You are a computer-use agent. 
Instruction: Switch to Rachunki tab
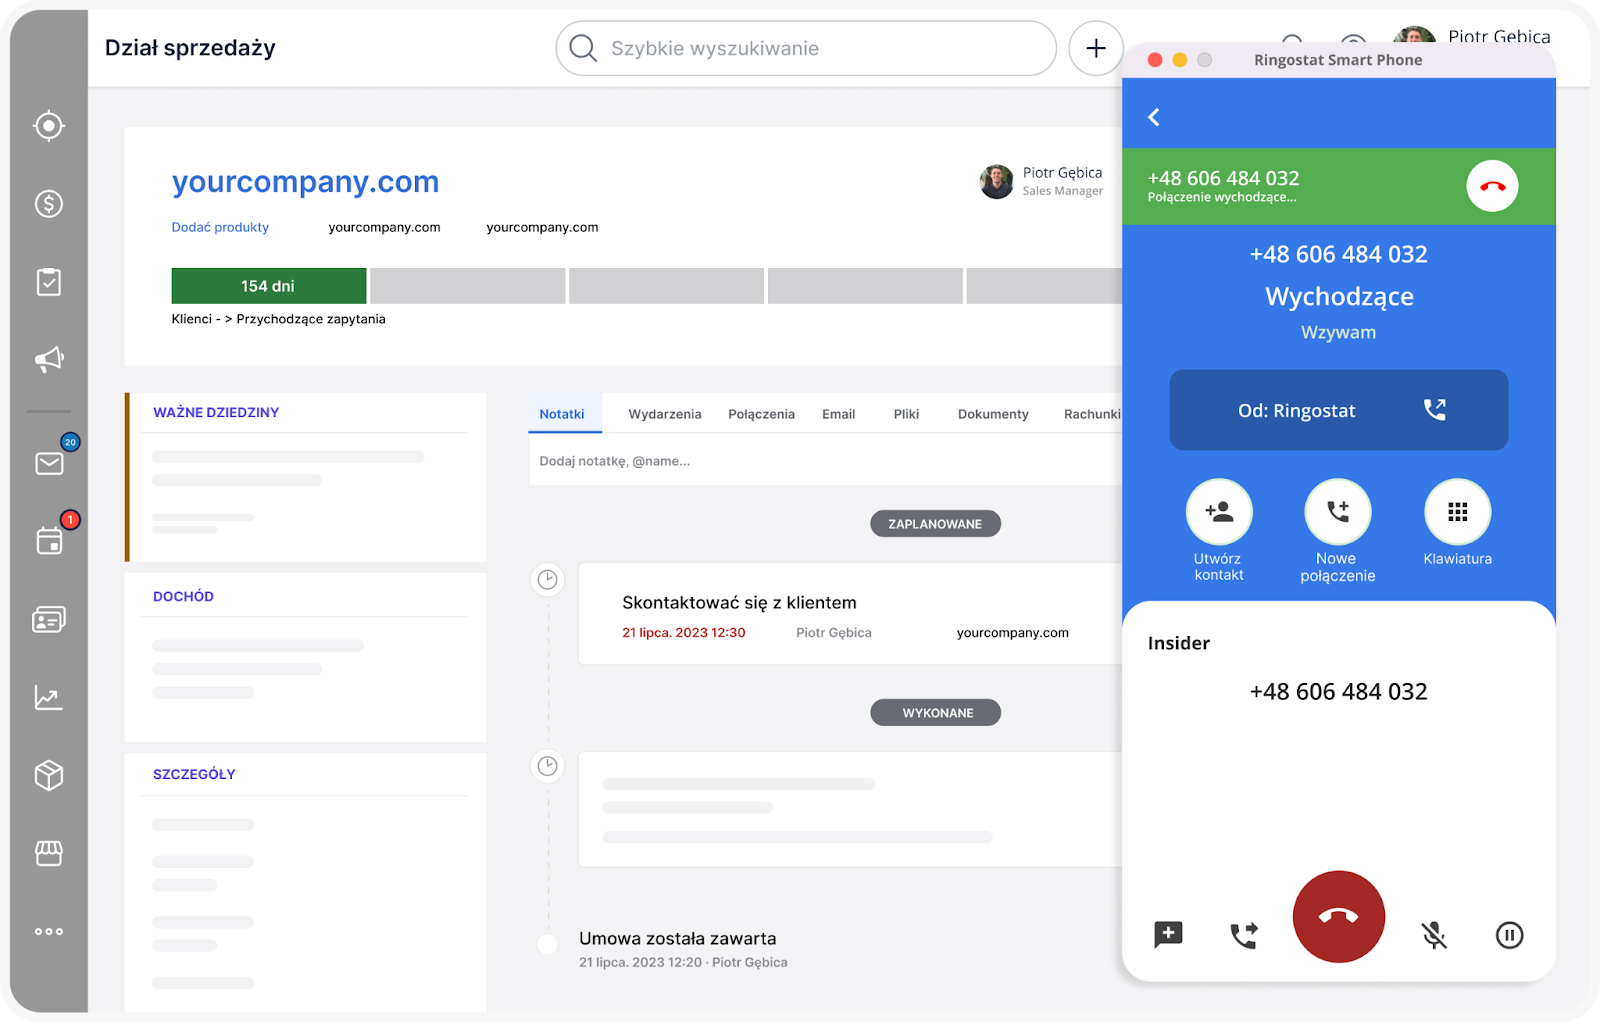pos(1092,414)
